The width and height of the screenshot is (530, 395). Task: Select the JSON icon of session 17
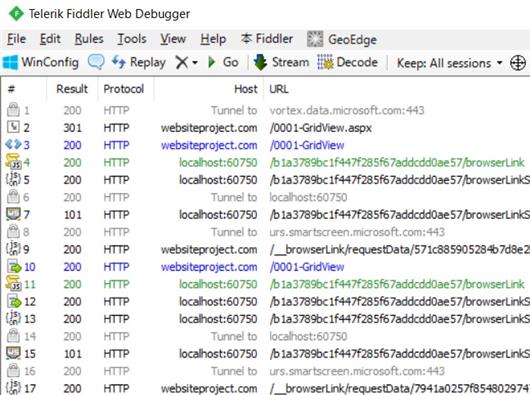coord(13,388)
